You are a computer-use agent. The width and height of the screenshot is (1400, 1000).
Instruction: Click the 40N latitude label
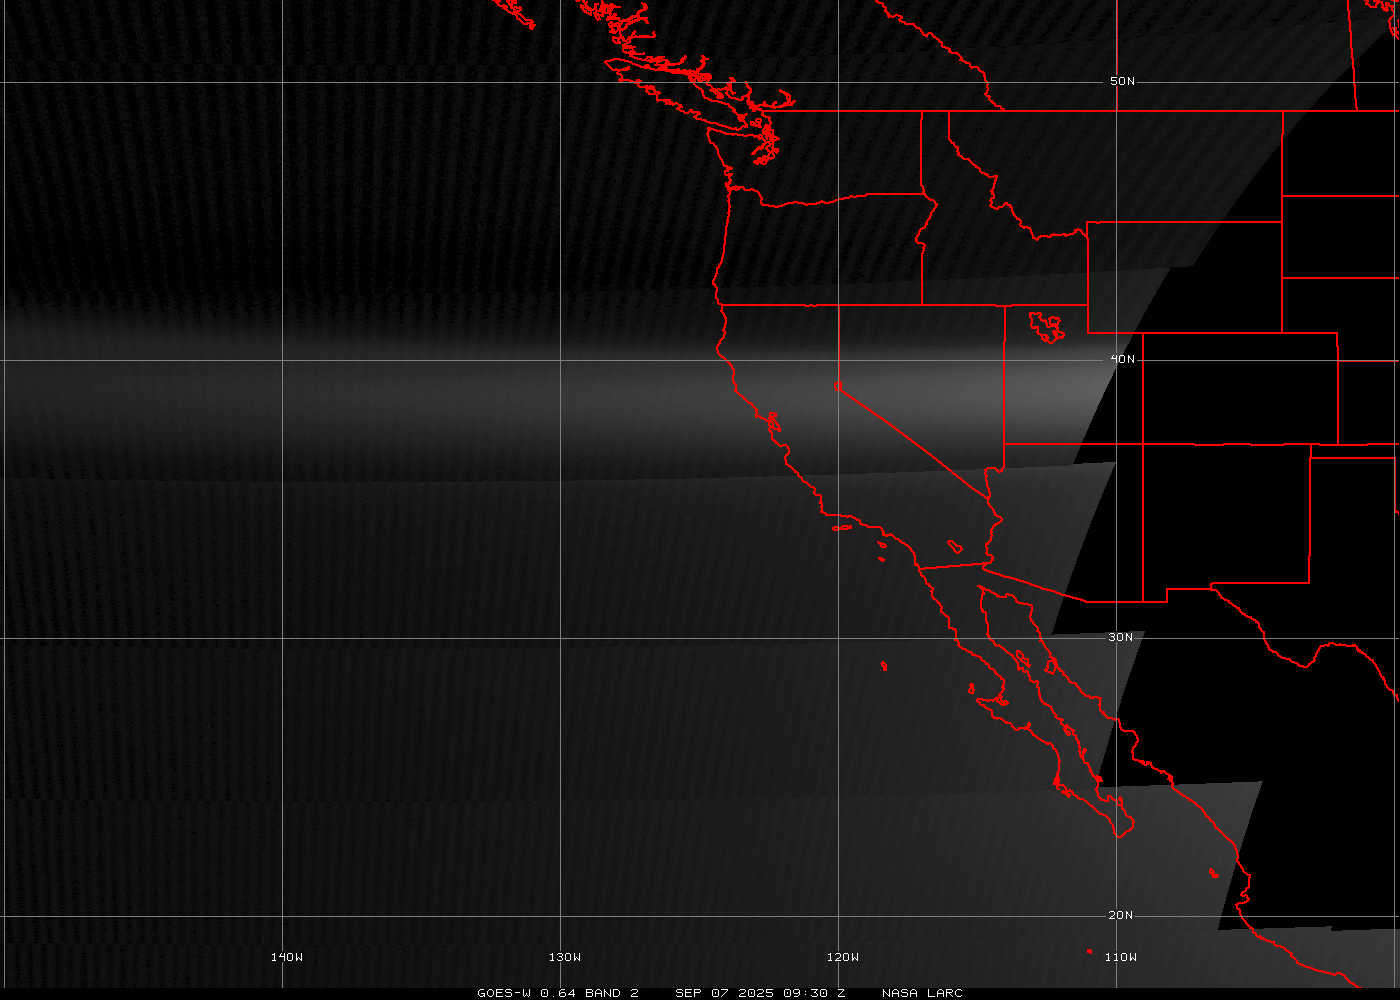(1122, 359)
